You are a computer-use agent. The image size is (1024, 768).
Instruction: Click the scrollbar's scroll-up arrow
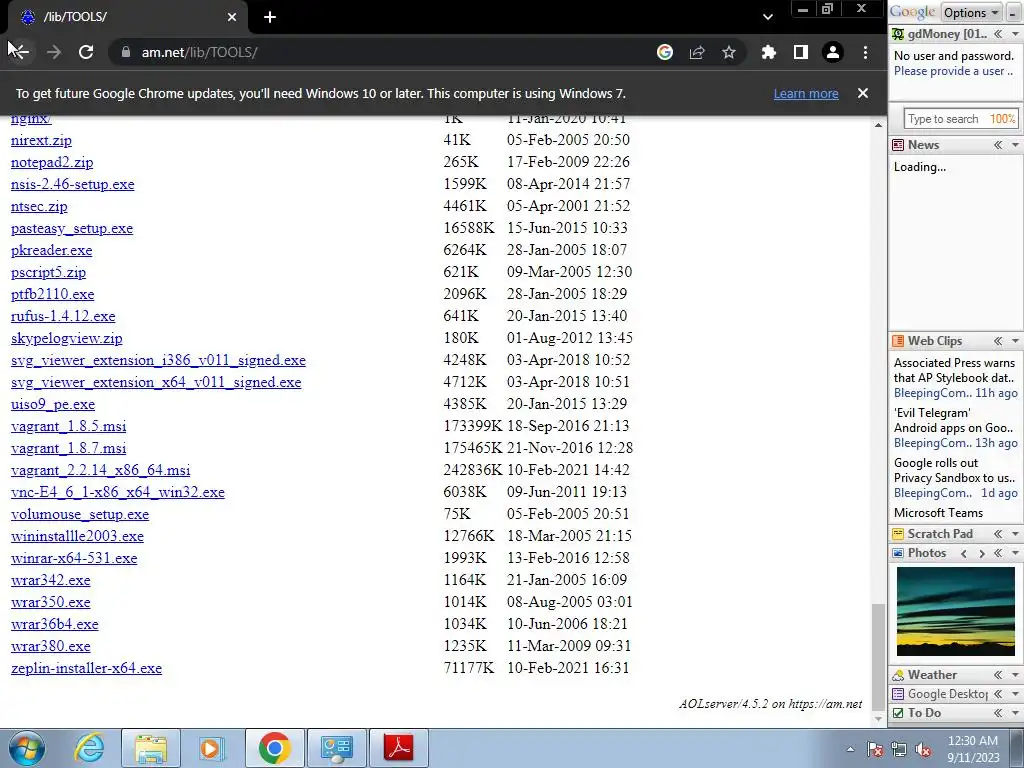(878, 125)
